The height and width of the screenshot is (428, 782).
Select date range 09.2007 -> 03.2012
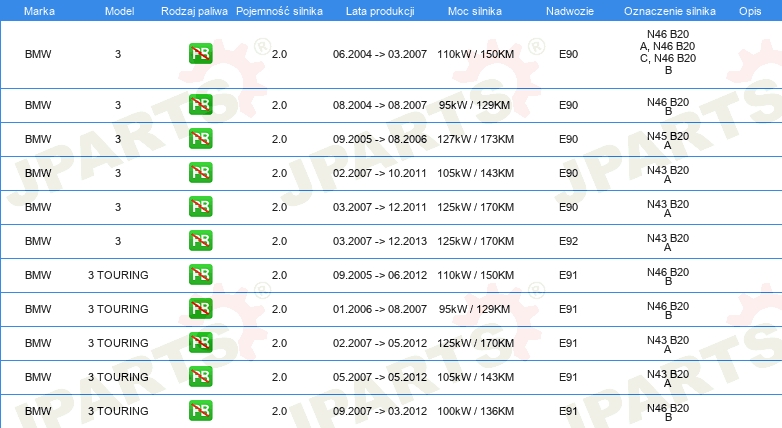tap(380, 411)
